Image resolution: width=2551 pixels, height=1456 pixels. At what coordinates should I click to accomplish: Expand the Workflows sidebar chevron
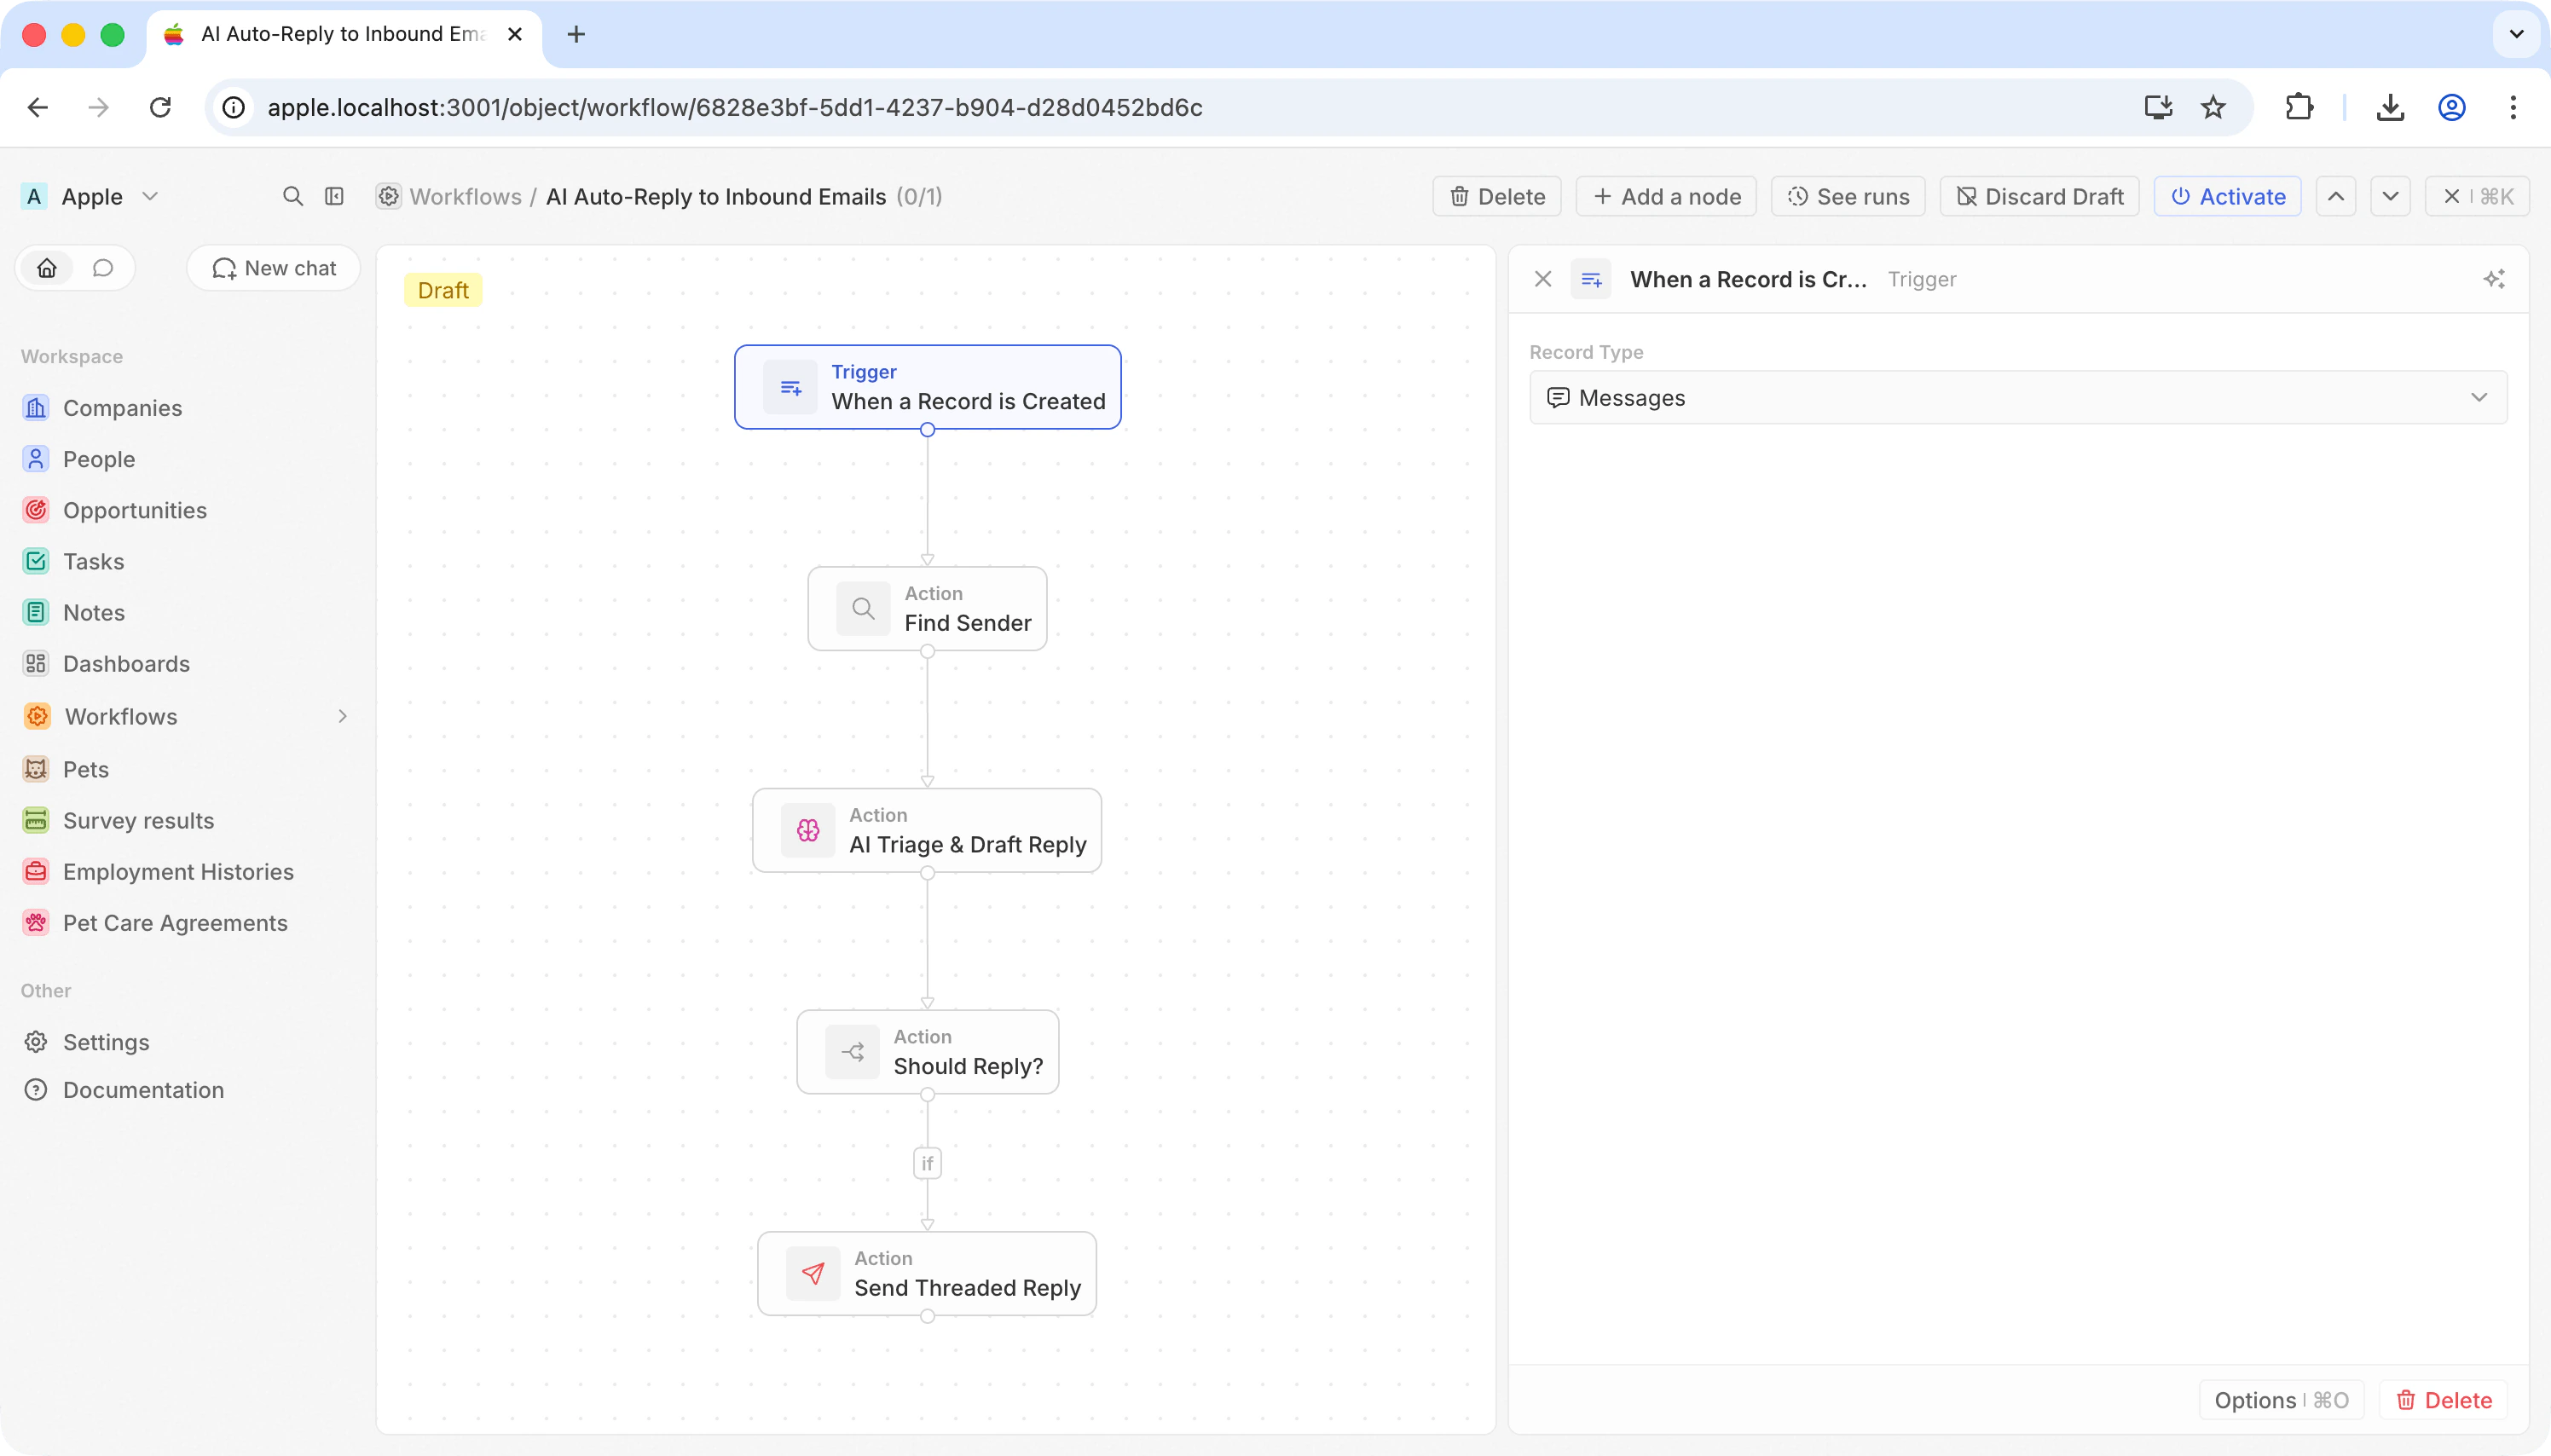click(343, 716)
